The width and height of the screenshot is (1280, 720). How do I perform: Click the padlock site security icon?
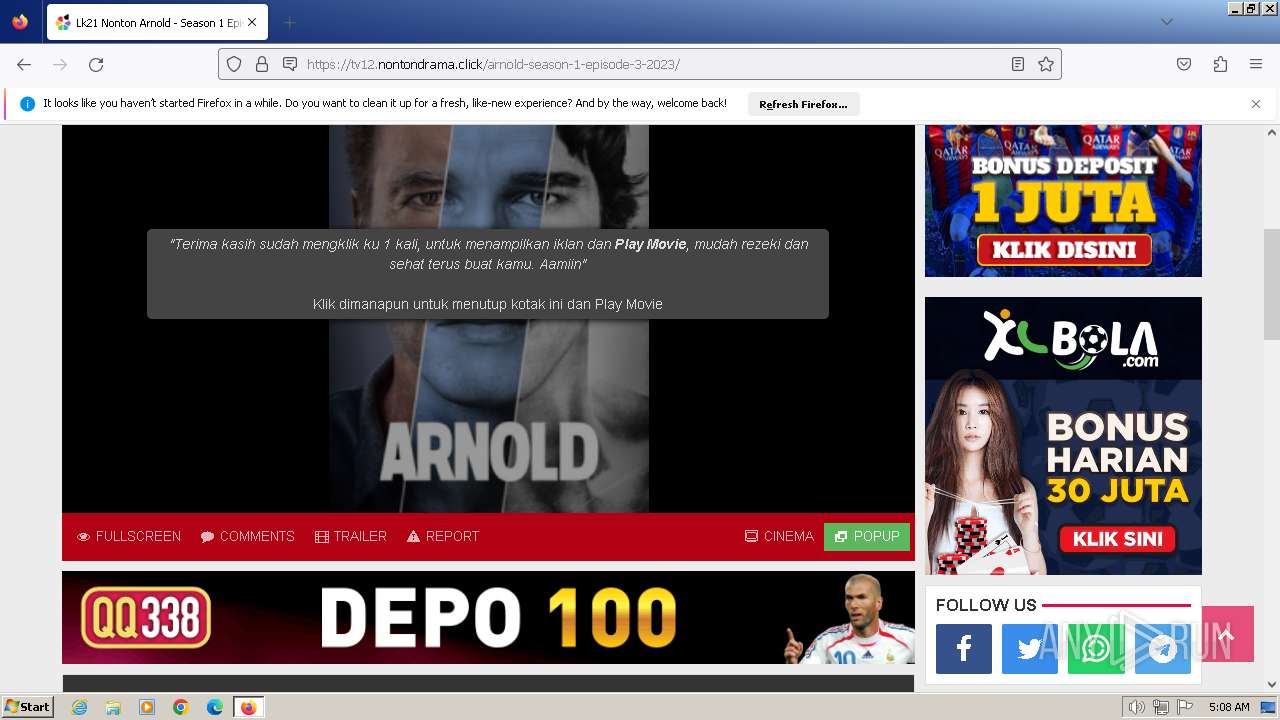pyautogui.click(x=262, y=64)
